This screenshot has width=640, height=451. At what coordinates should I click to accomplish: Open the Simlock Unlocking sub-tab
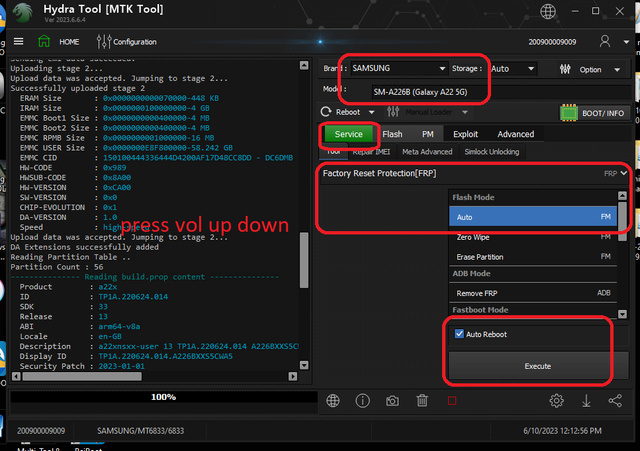(x=492, y=152)
